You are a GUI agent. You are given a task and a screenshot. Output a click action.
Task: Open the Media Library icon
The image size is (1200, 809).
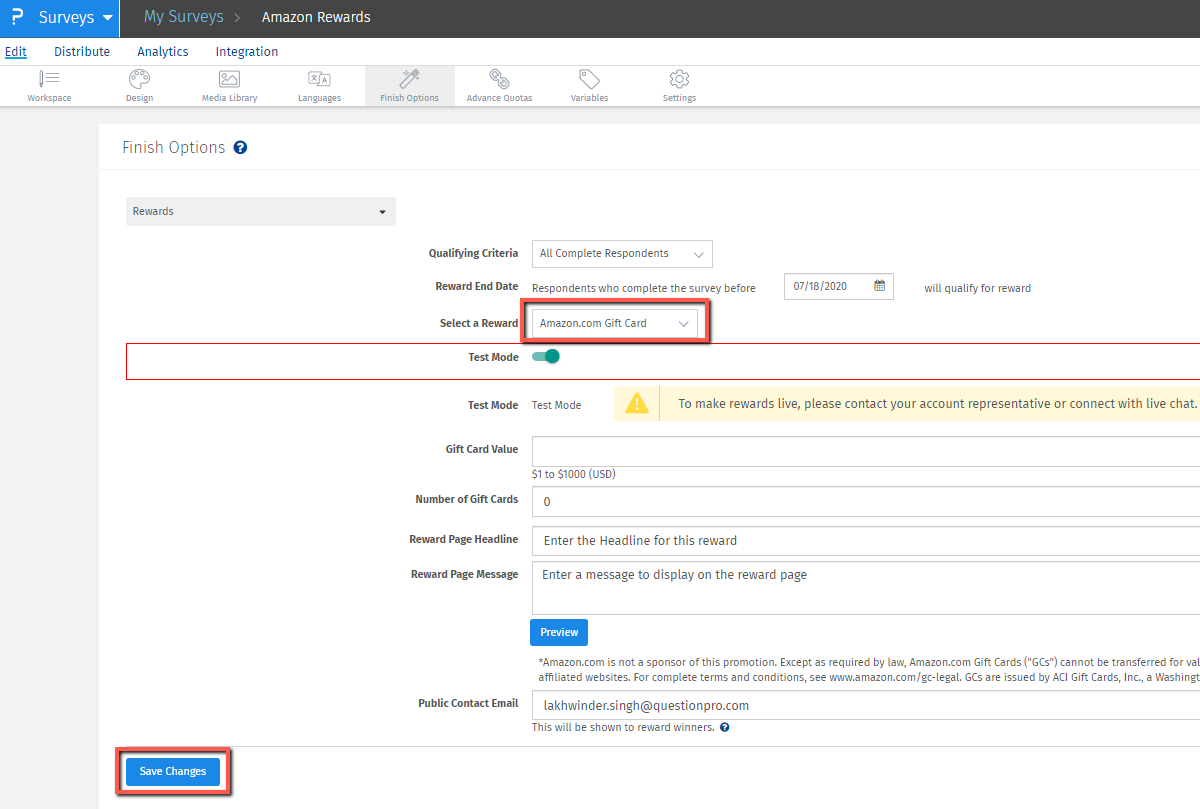point(229,79)
